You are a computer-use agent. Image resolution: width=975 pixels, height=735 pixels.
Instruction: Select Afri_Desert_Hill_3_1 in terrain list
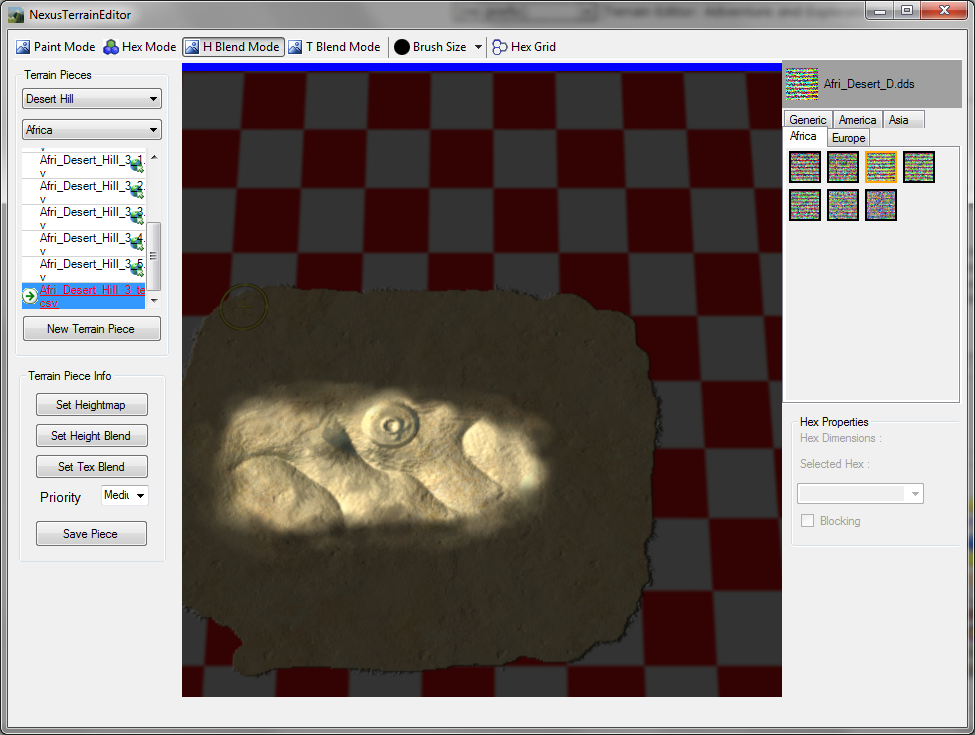pyautogui.click(x=83, y=164)
